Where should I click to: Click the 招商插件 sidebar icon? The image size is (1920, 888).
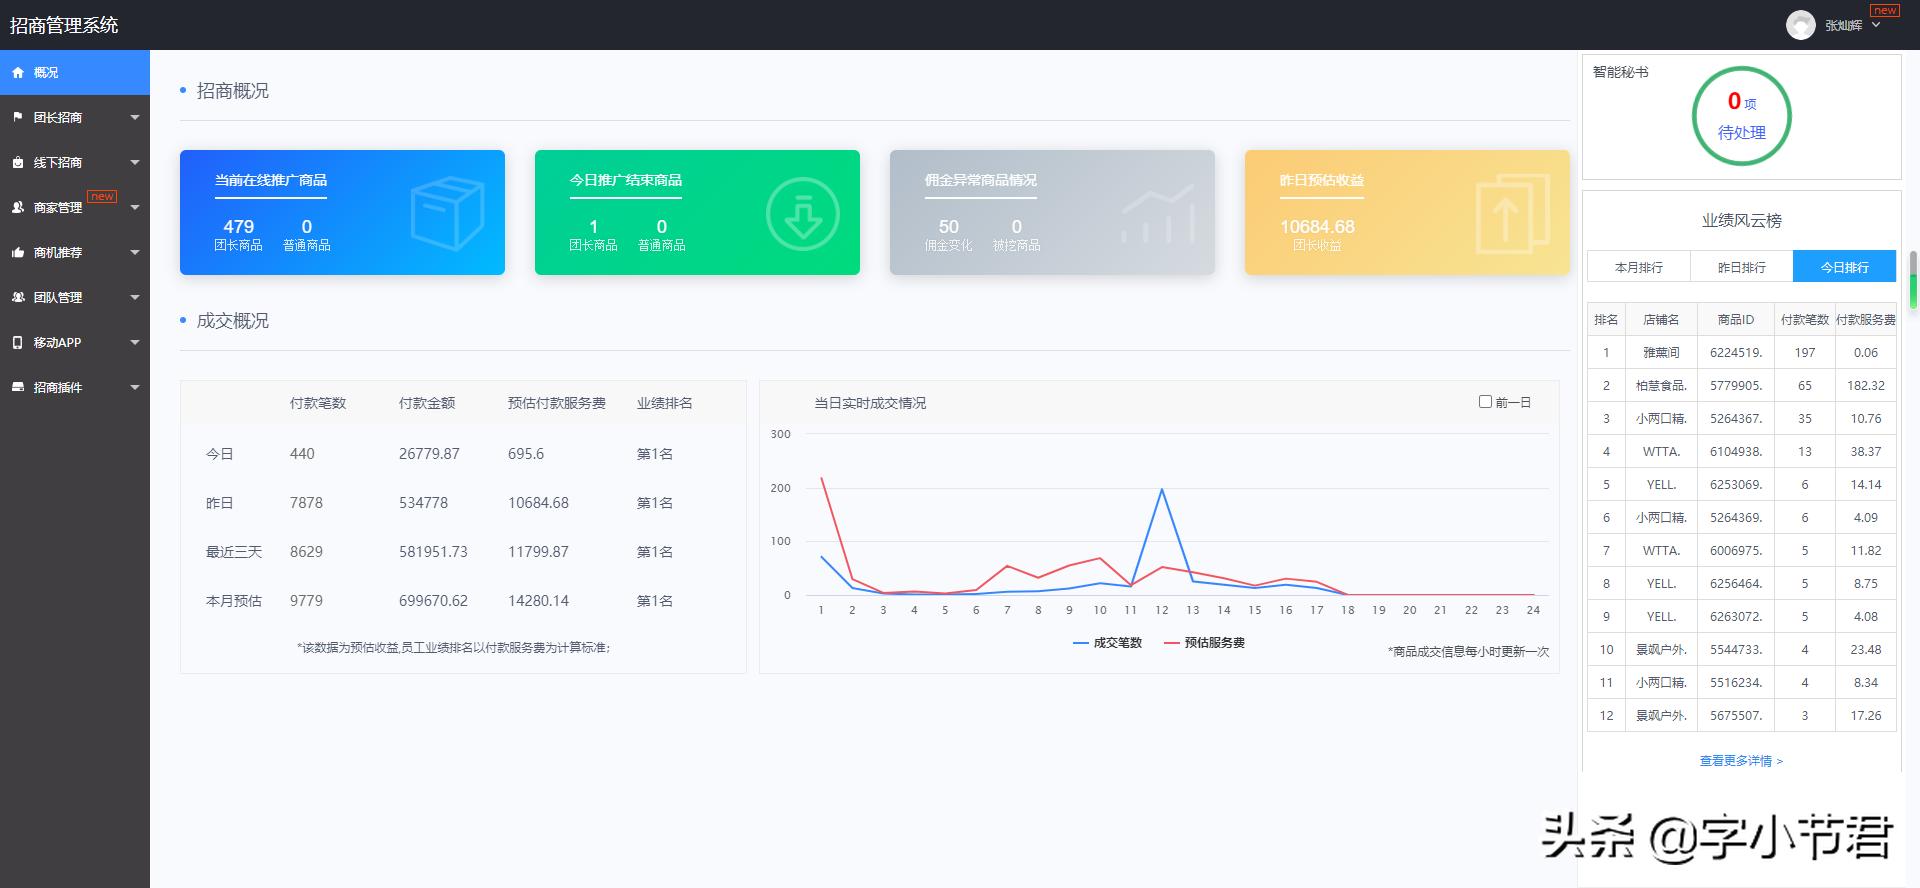coord(18,387)
